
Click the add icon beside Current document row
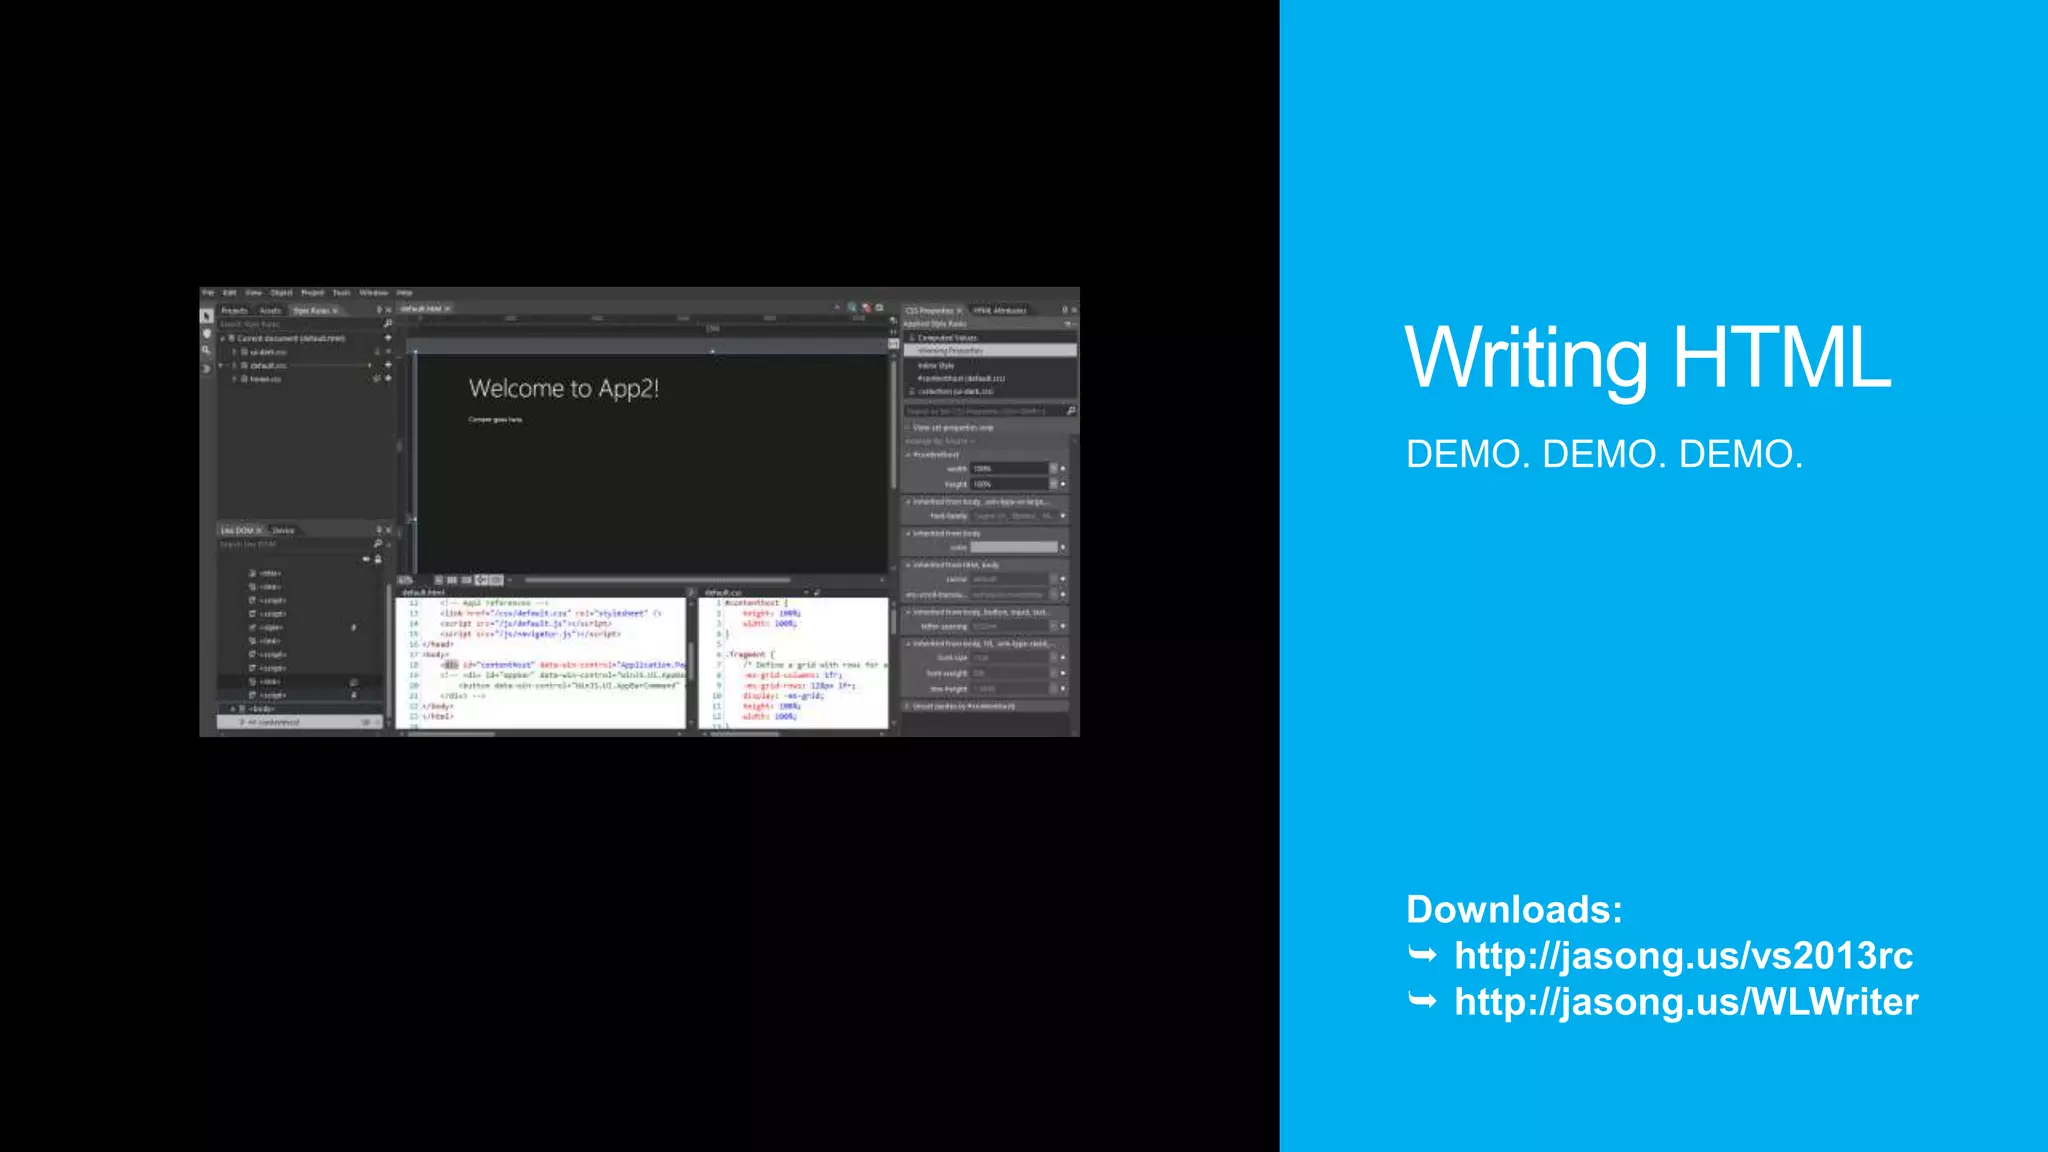coord(388,338)
